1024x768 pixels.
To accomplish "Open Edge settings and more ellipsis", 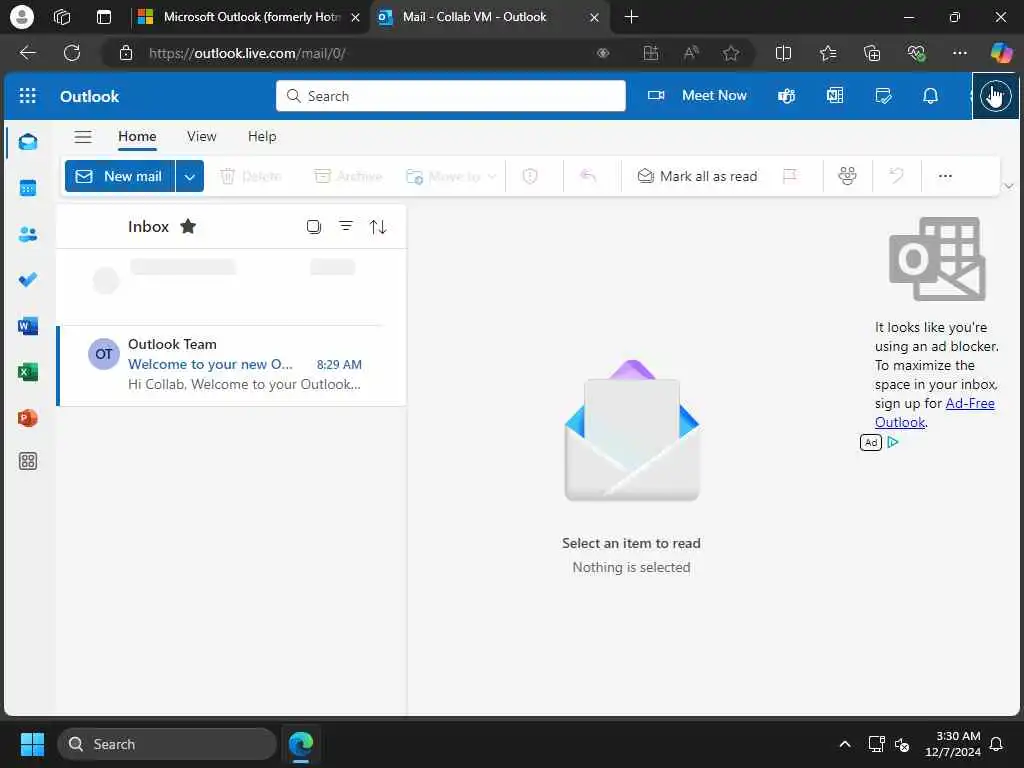I will pyautogui.click(x=959, y=54).
